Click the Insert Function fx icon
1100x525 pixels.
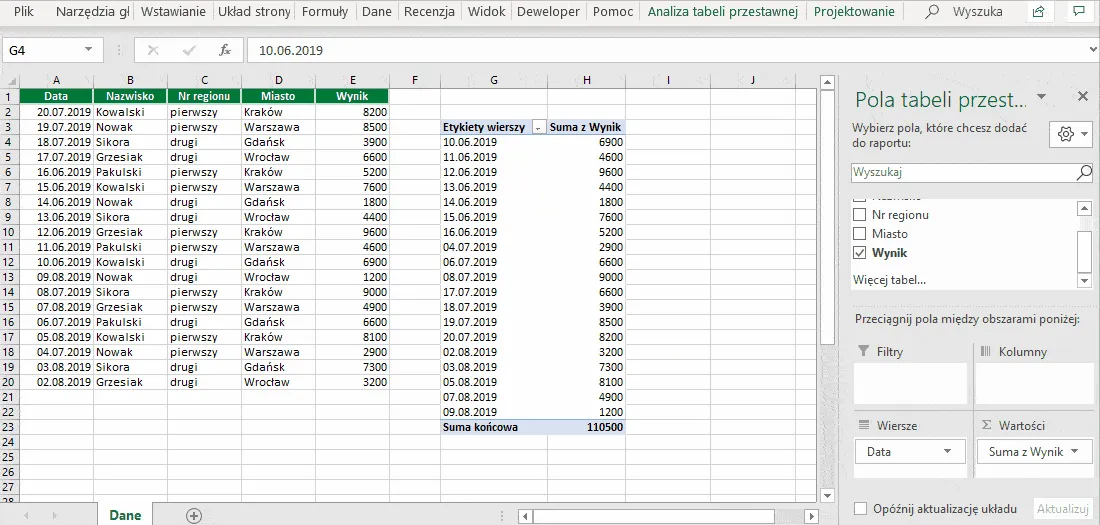click(225, 50)
